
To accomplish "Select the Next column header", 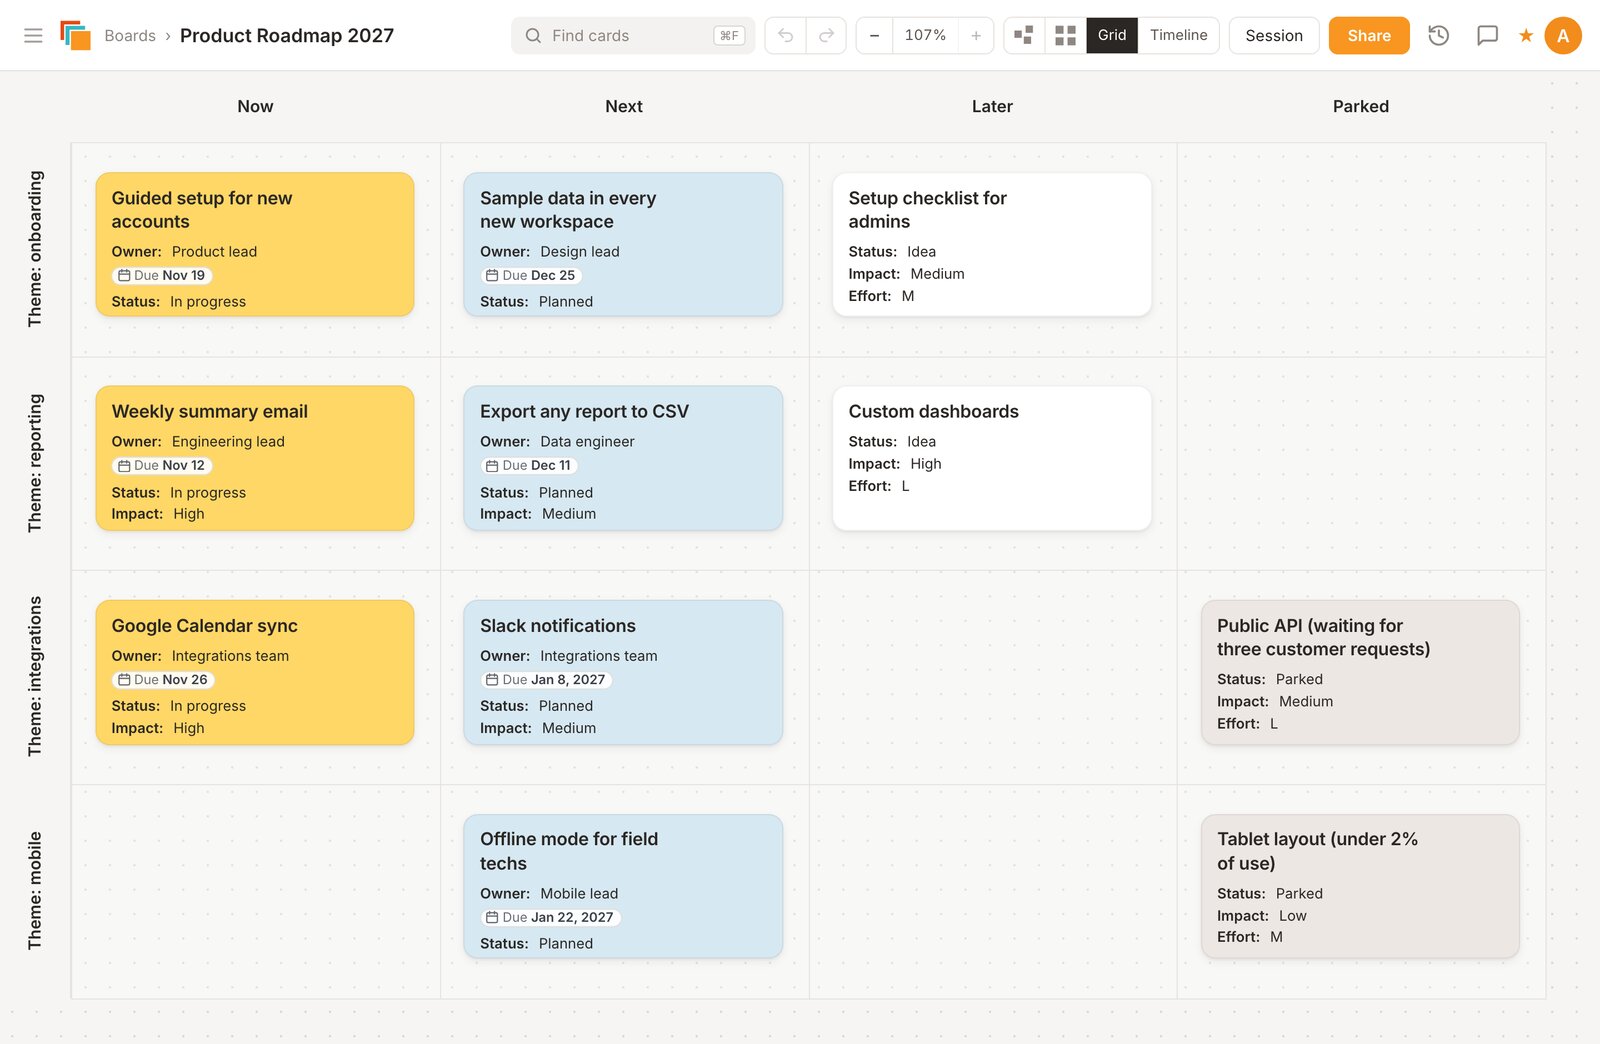I will point(624,106).
